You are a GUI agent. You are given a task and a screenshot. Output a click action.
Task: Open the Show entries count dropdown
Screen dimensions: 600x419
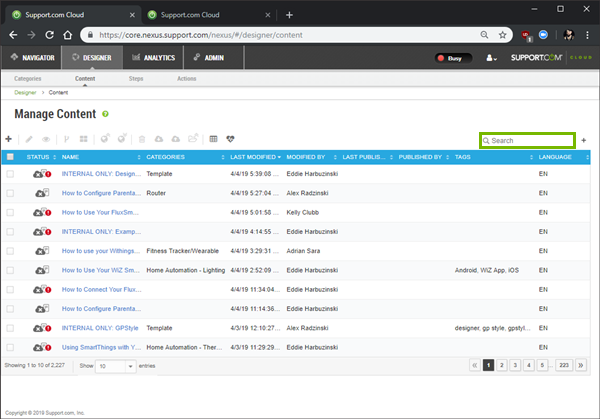[x=116, y=366]
